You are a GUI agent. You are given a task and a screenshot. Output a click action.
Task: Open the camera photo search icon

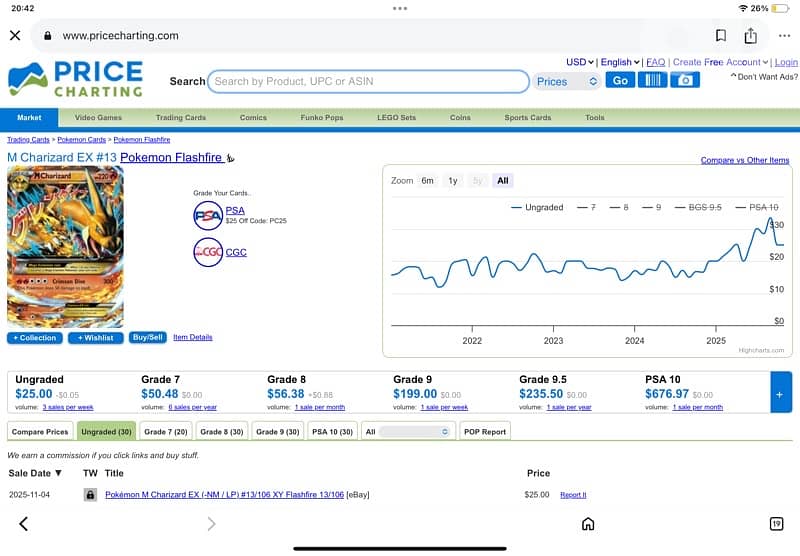685,80
